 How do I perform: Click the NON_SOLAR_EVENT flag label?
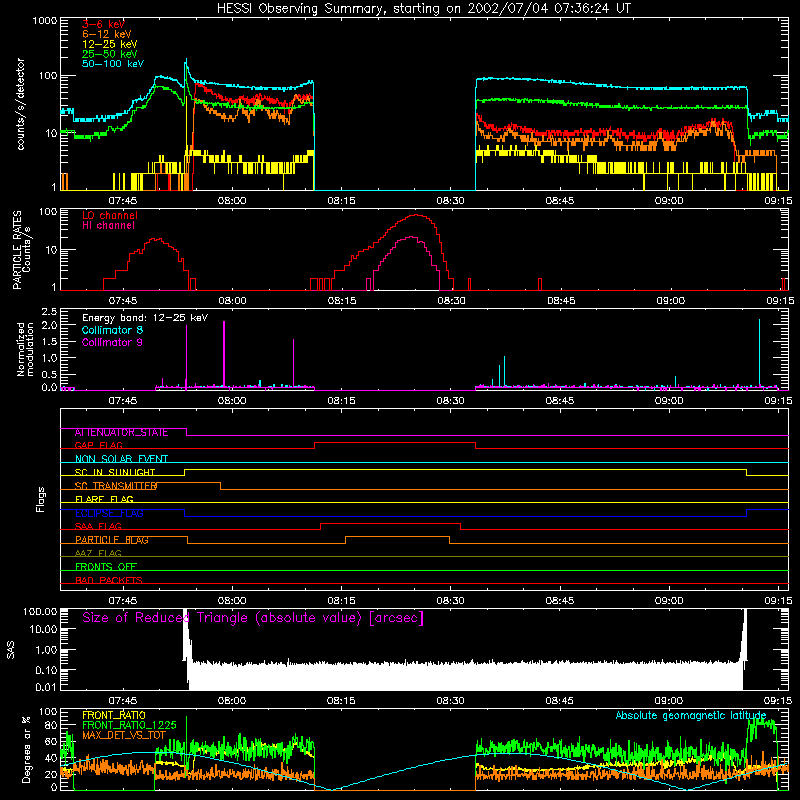coord(121,459)
